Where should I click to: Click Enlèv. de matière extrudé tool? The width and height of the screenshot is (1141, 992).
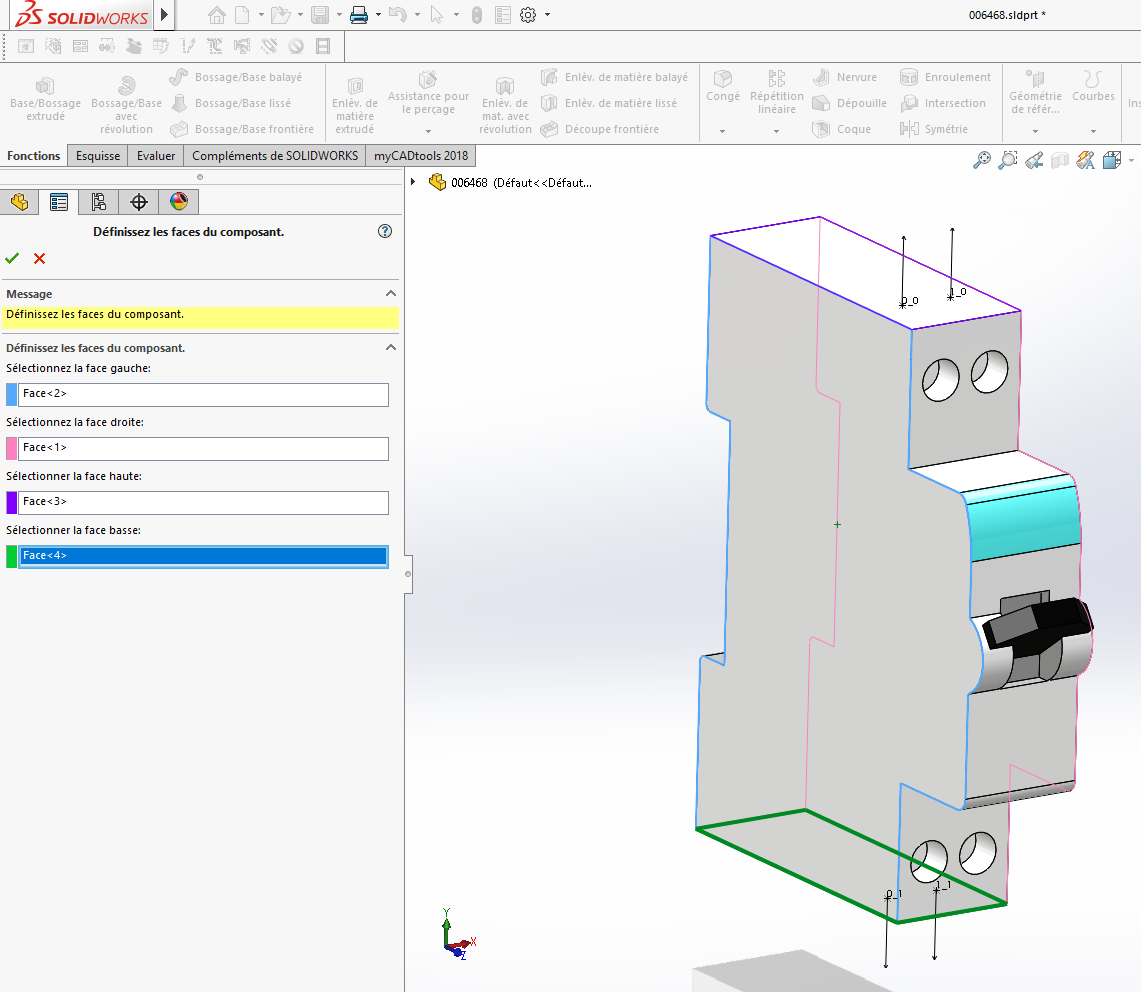[x=355, y=106]
